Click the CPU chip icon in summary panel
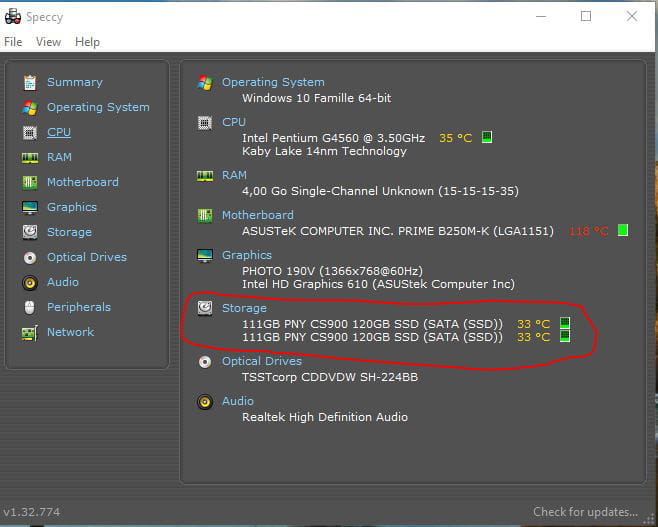658x527 pixels. pyautogui.click(x=205, y=123)
